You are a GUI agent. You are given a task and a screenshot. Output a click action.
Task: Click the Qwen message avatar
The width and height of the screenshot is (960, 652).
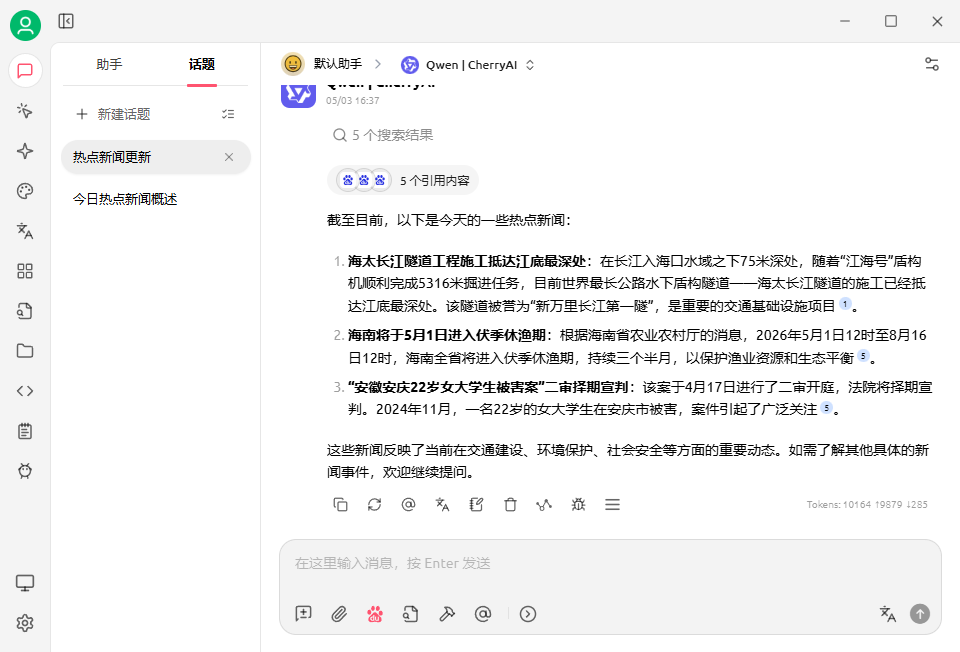click(298, 96)
